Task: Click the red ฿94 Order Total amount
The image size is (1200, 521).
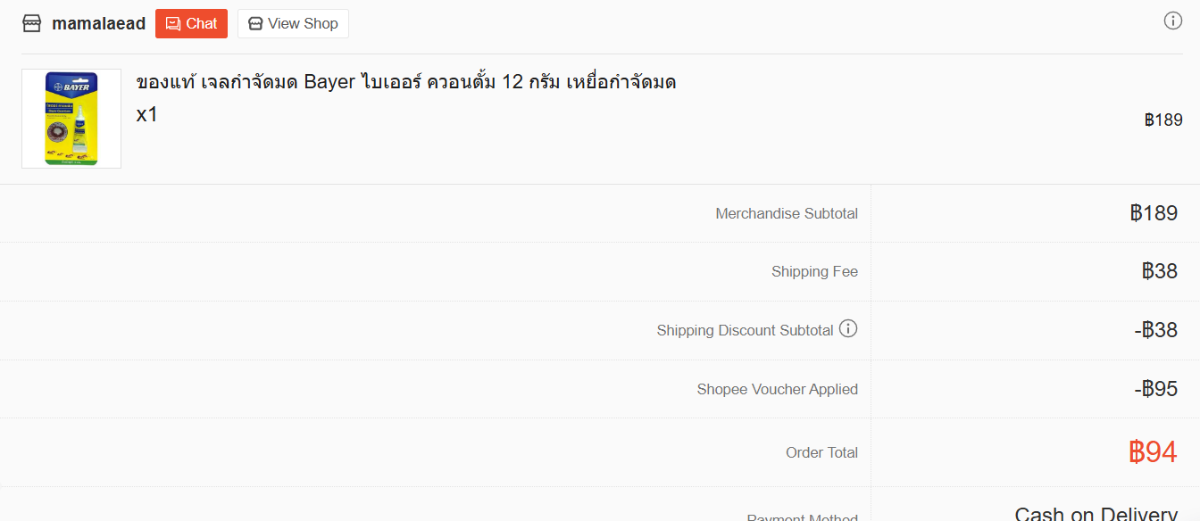Action: 1152,452
